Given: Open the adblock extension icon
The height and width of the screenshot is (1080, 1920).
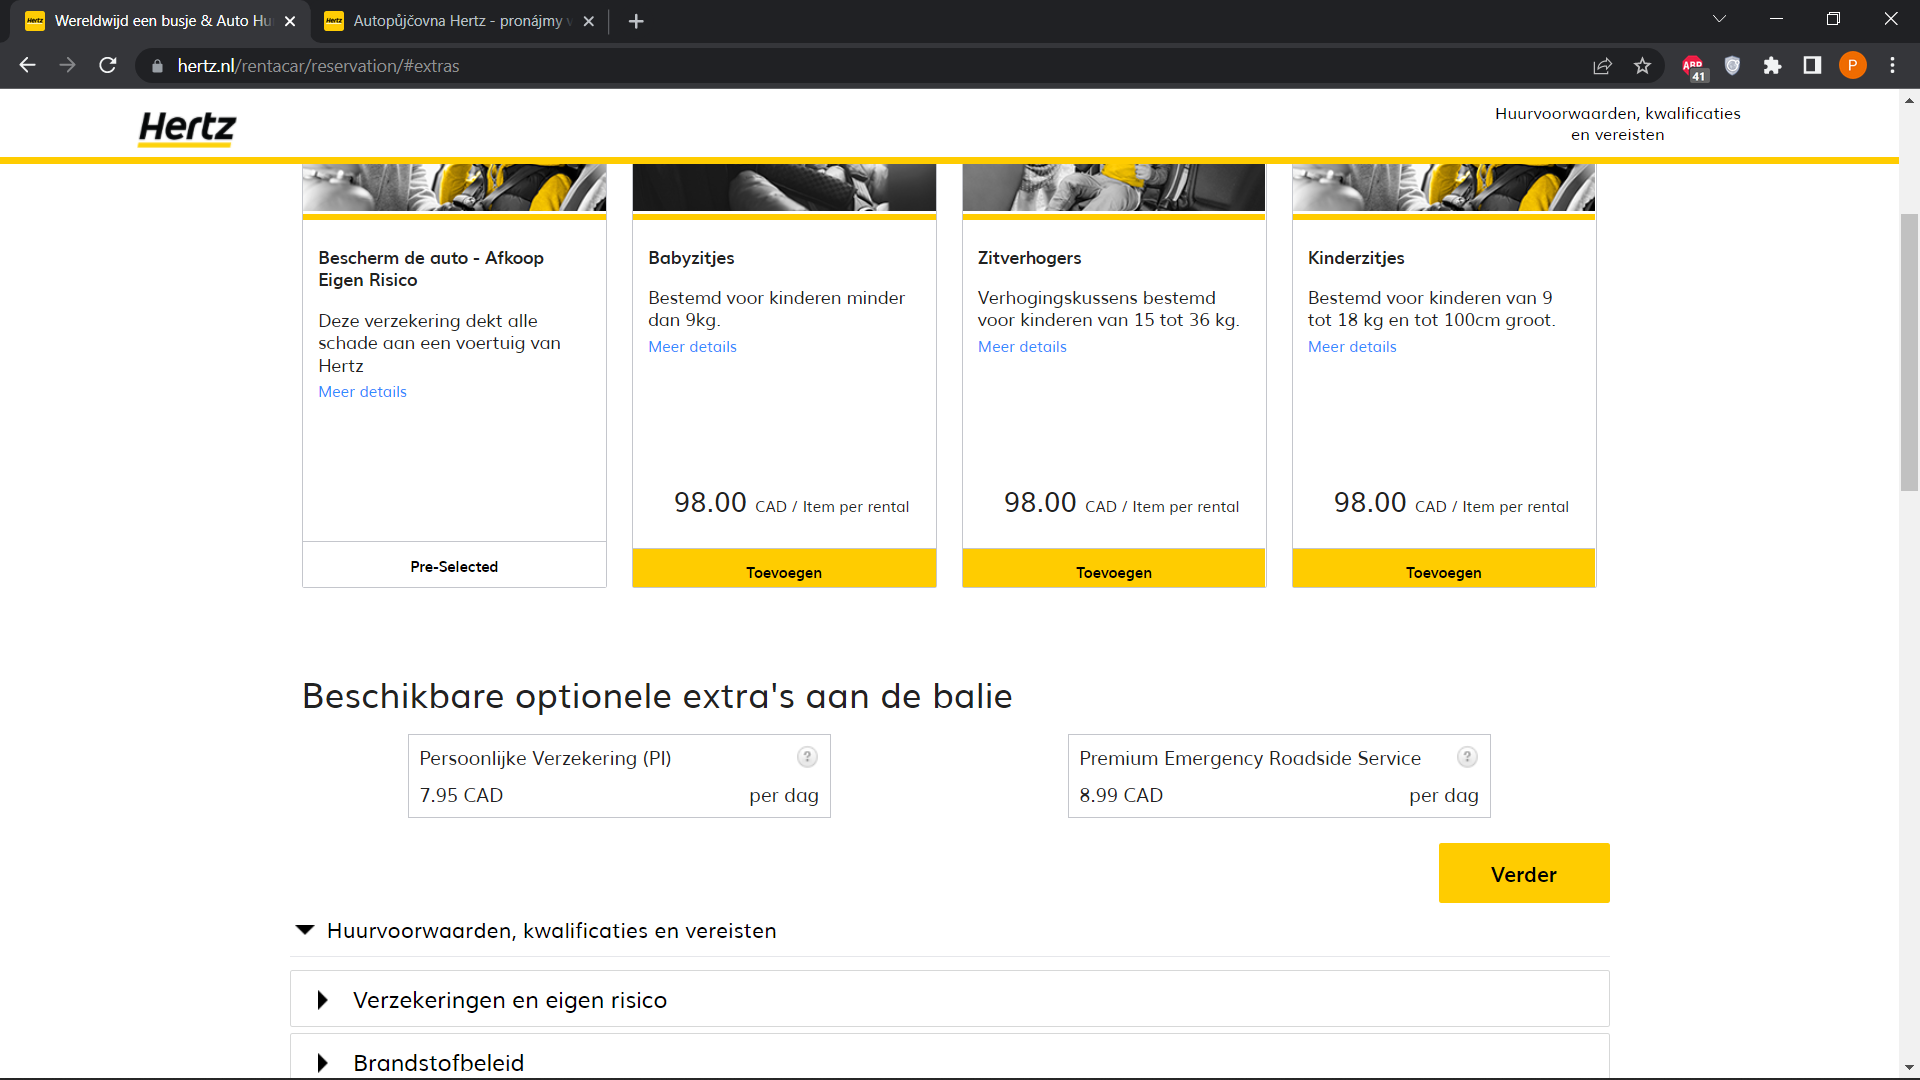Looking at the screenshot, I should click(1693, 66).
